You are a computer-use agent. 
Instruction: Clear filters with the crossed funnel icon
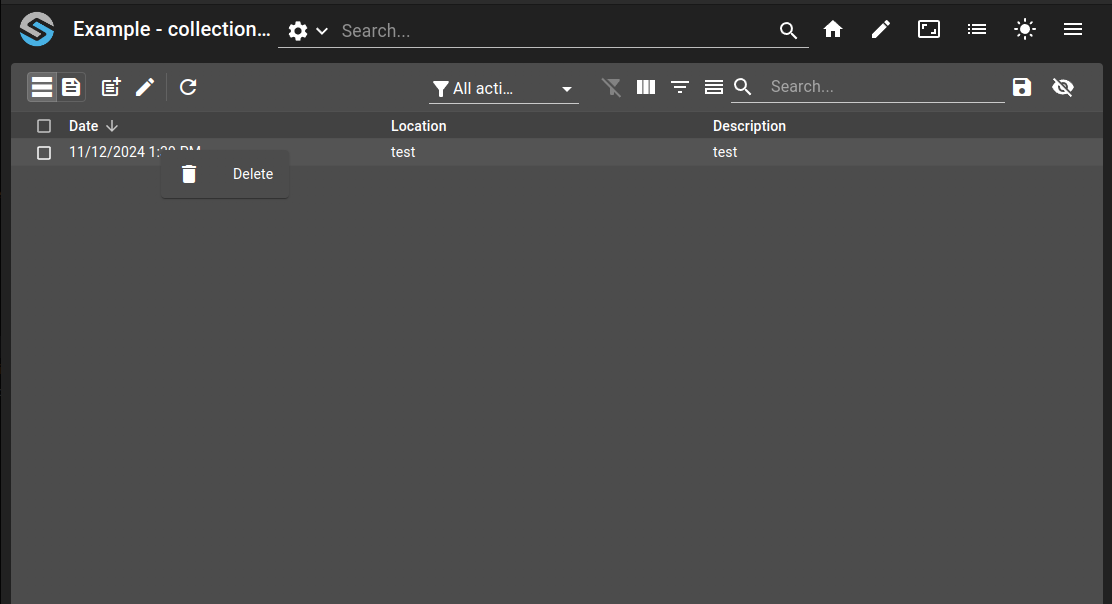click(x=611, y=87)
